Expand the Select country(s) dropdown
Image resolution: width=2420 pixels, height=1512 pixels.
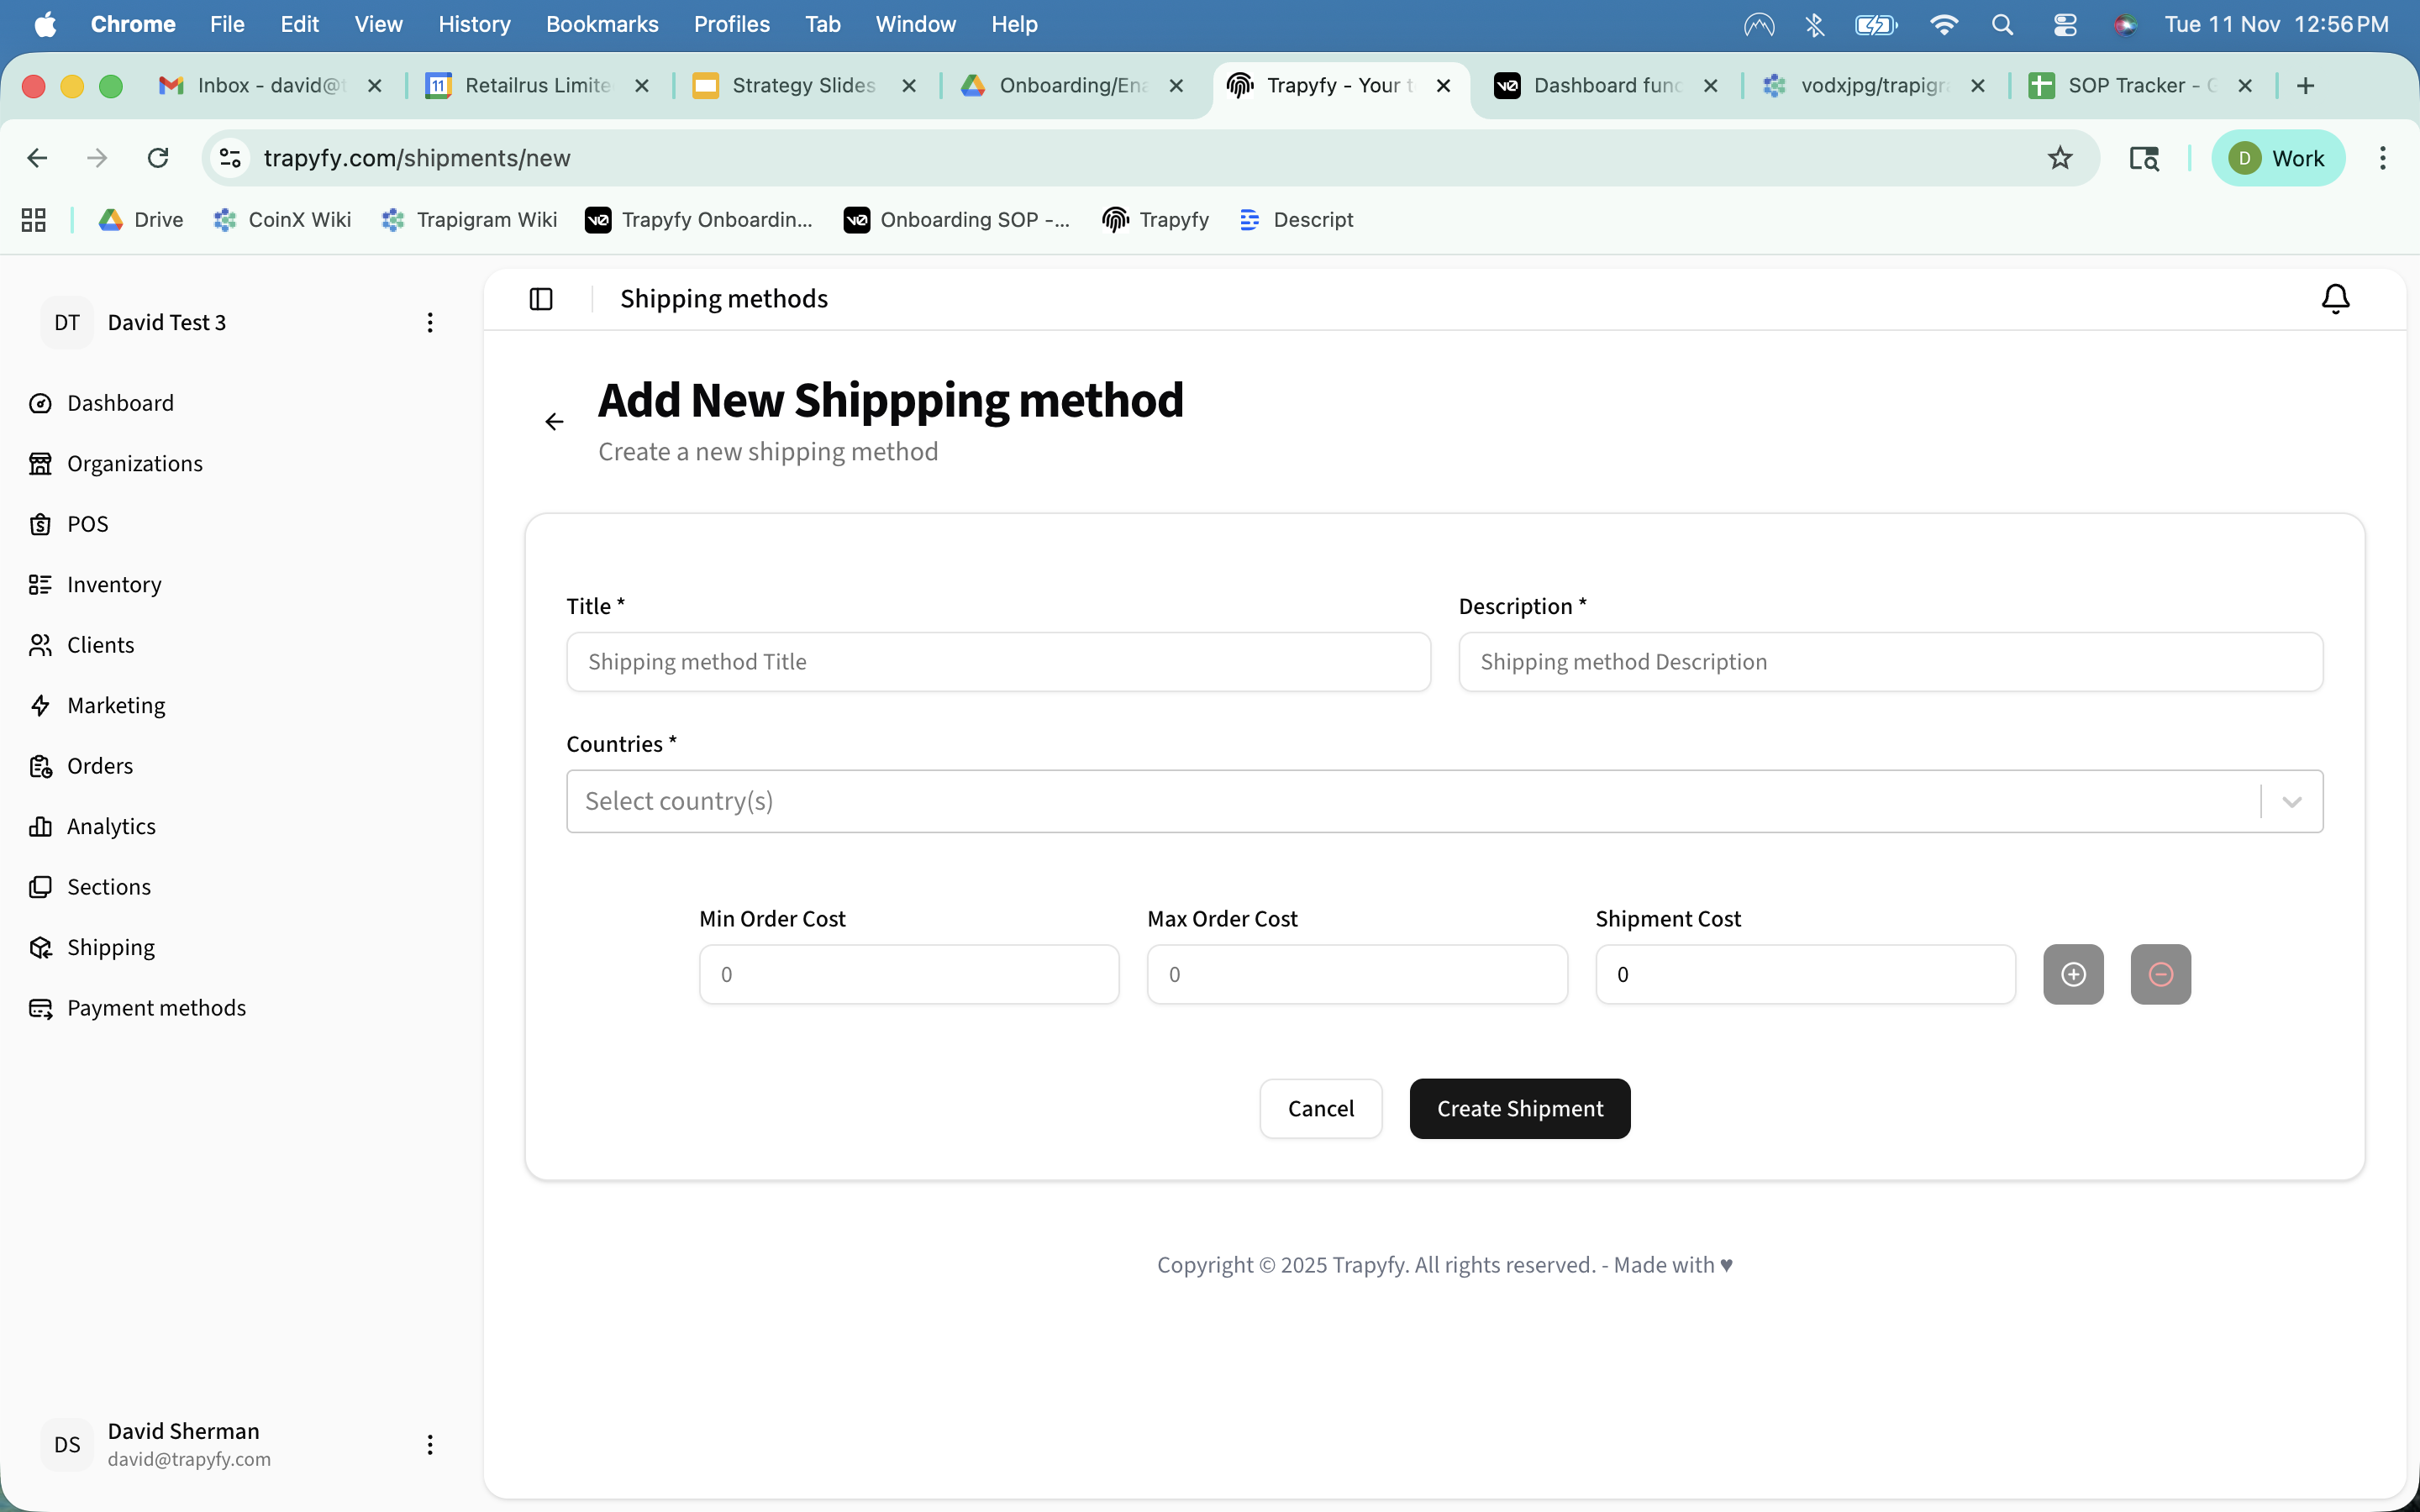(x=1444, y=801)
